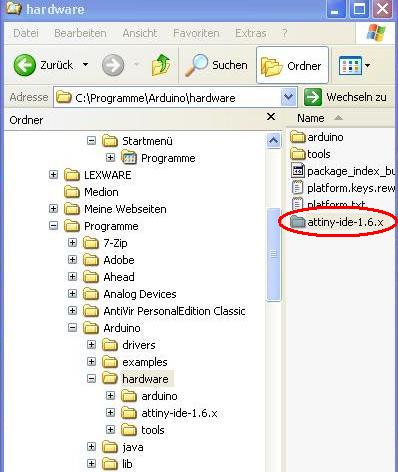Open the Suchen search tool
398x472 pixels.
pos(216,65)
